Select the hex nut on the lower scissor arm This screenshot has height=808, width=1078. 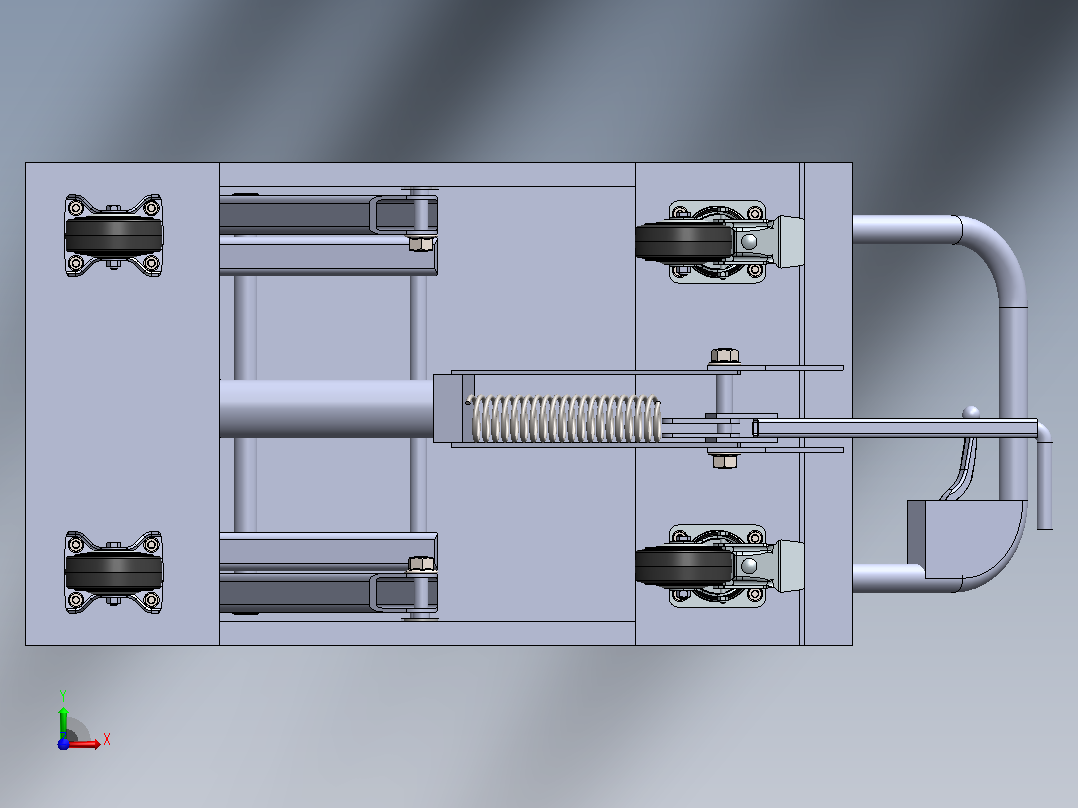point(420,565)
